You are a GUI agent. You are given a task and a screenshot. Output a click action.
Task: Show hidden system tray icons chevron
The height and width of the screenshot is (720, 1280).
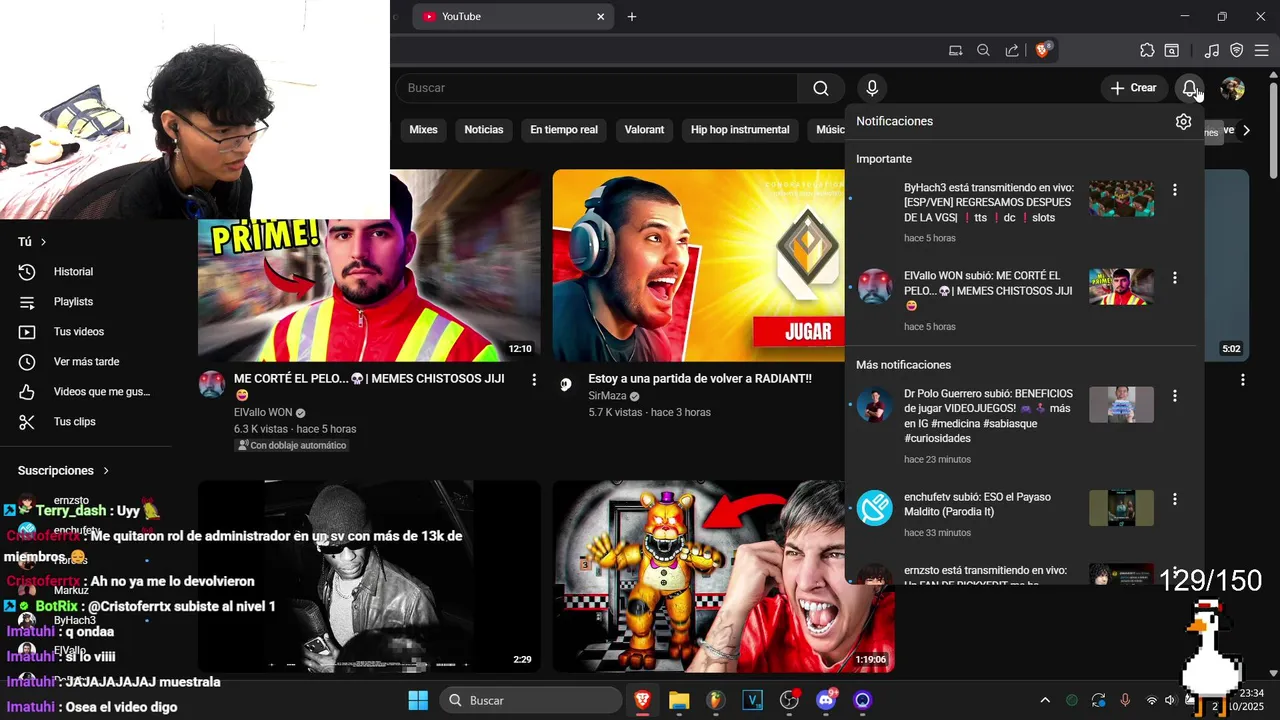point(1045,700)
